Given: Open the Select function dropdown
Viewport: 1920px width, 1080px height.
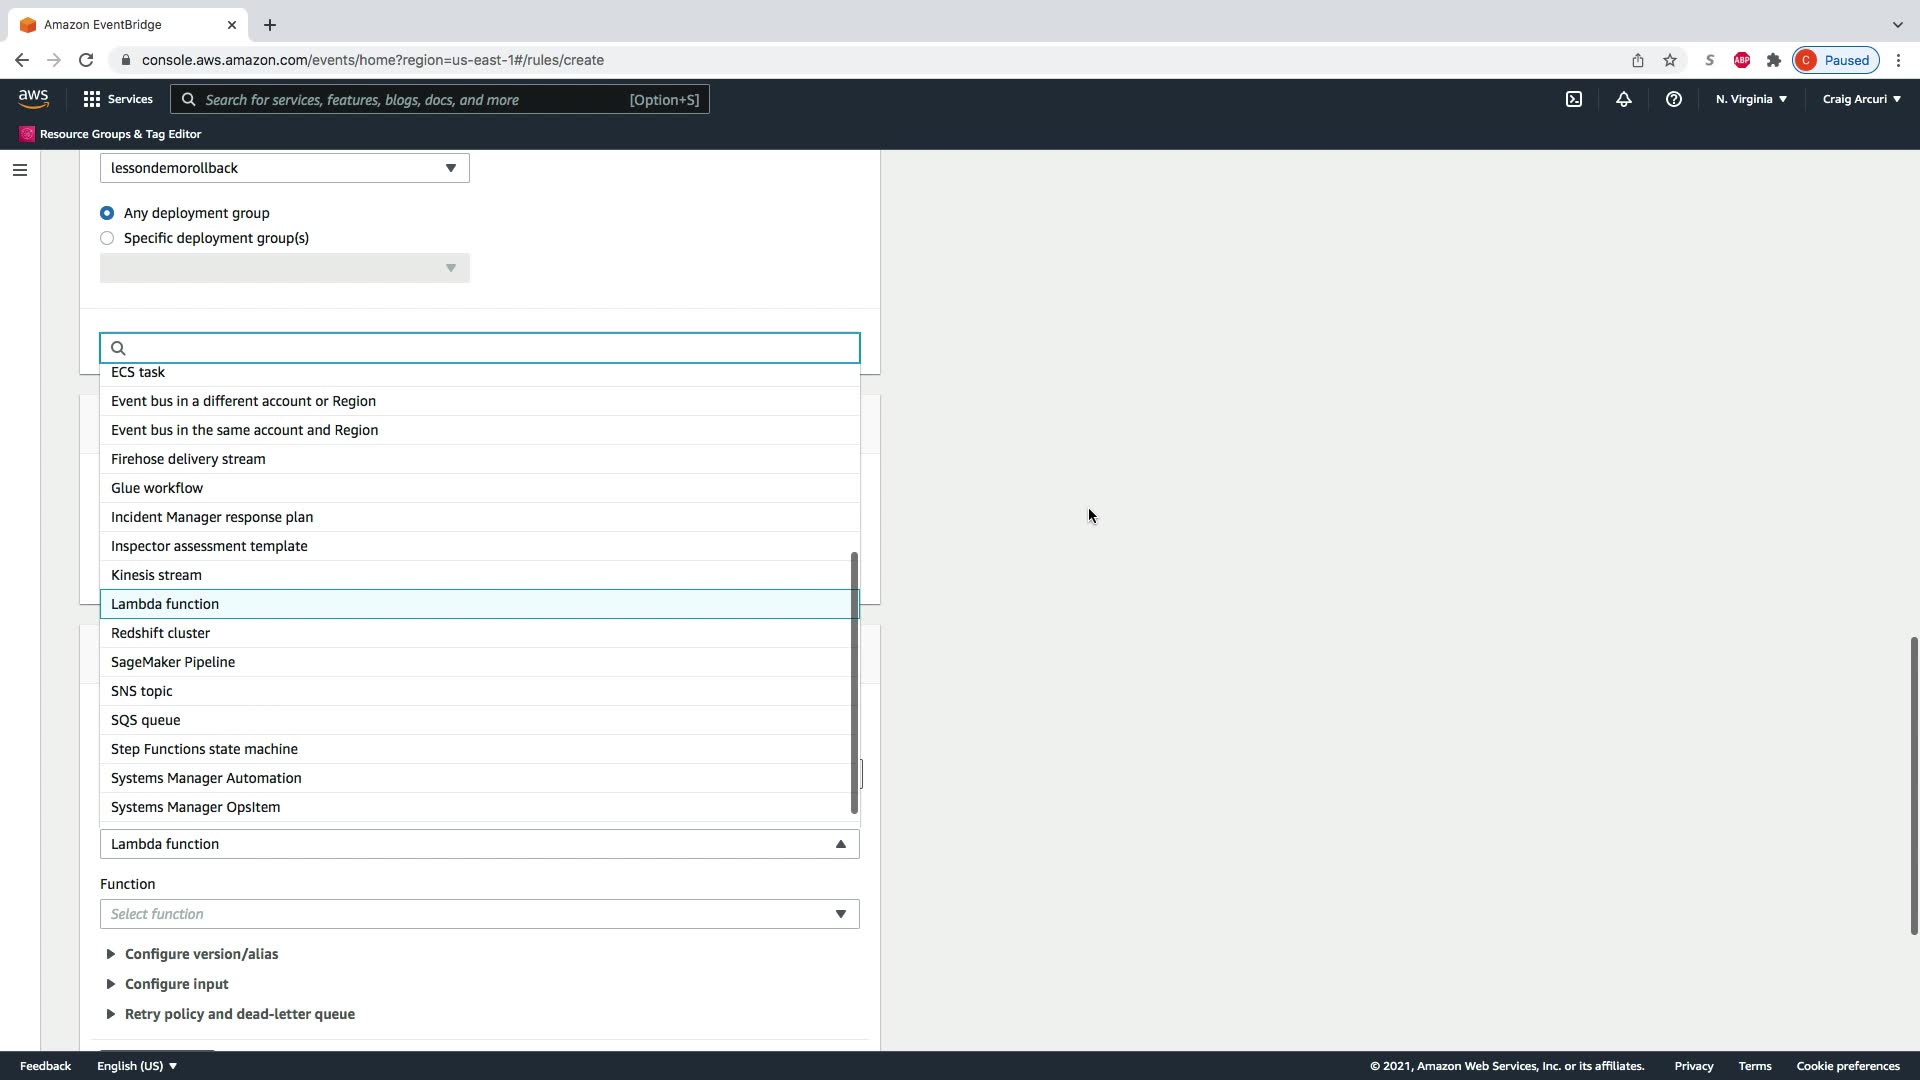Looking at the screenshot, I should [x=479, y=914].
